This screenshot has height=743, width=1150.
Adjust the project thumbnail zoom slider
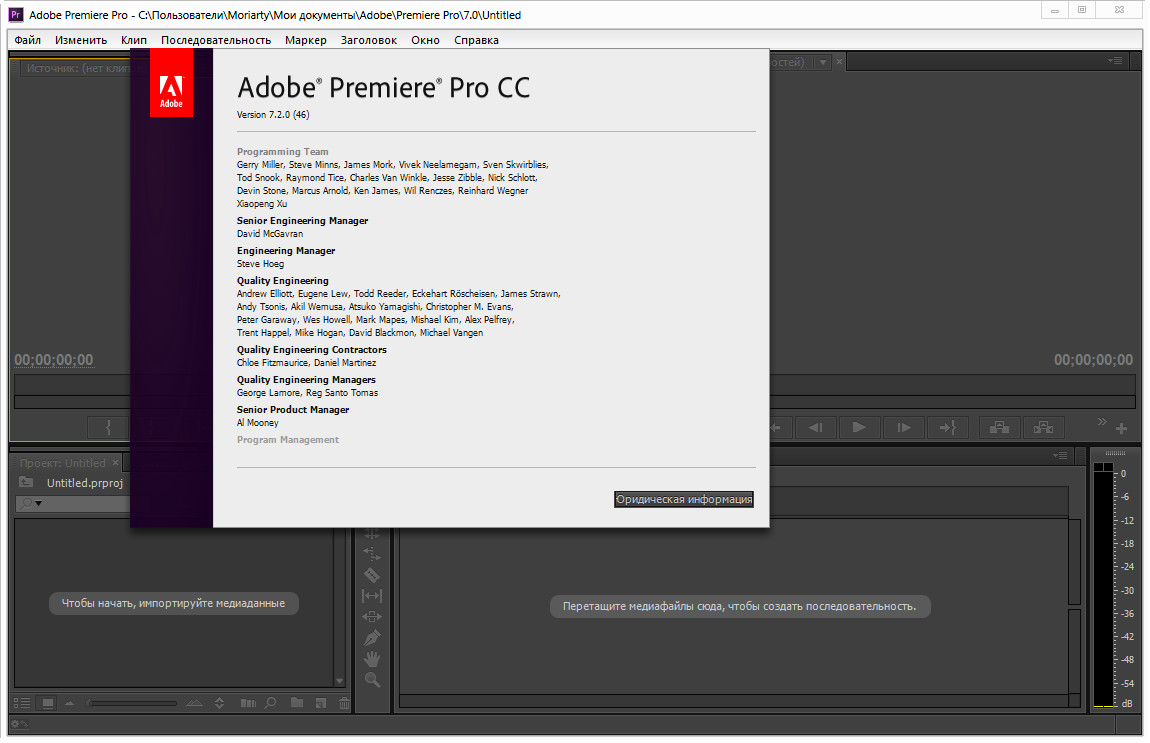(131, 703)
